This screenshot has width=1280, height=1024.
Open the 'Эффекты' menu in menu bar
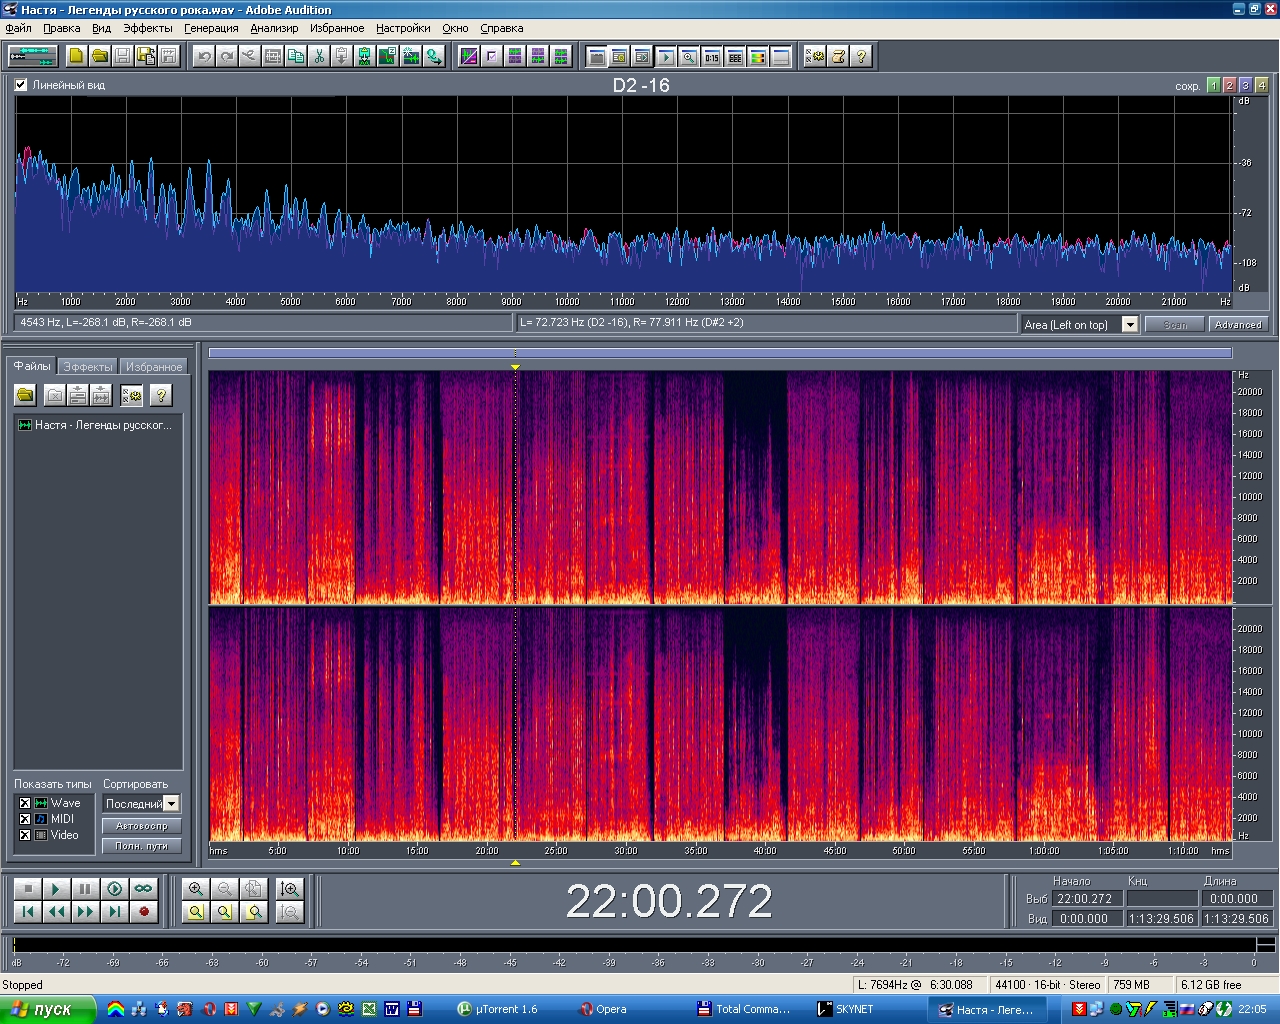148,28
